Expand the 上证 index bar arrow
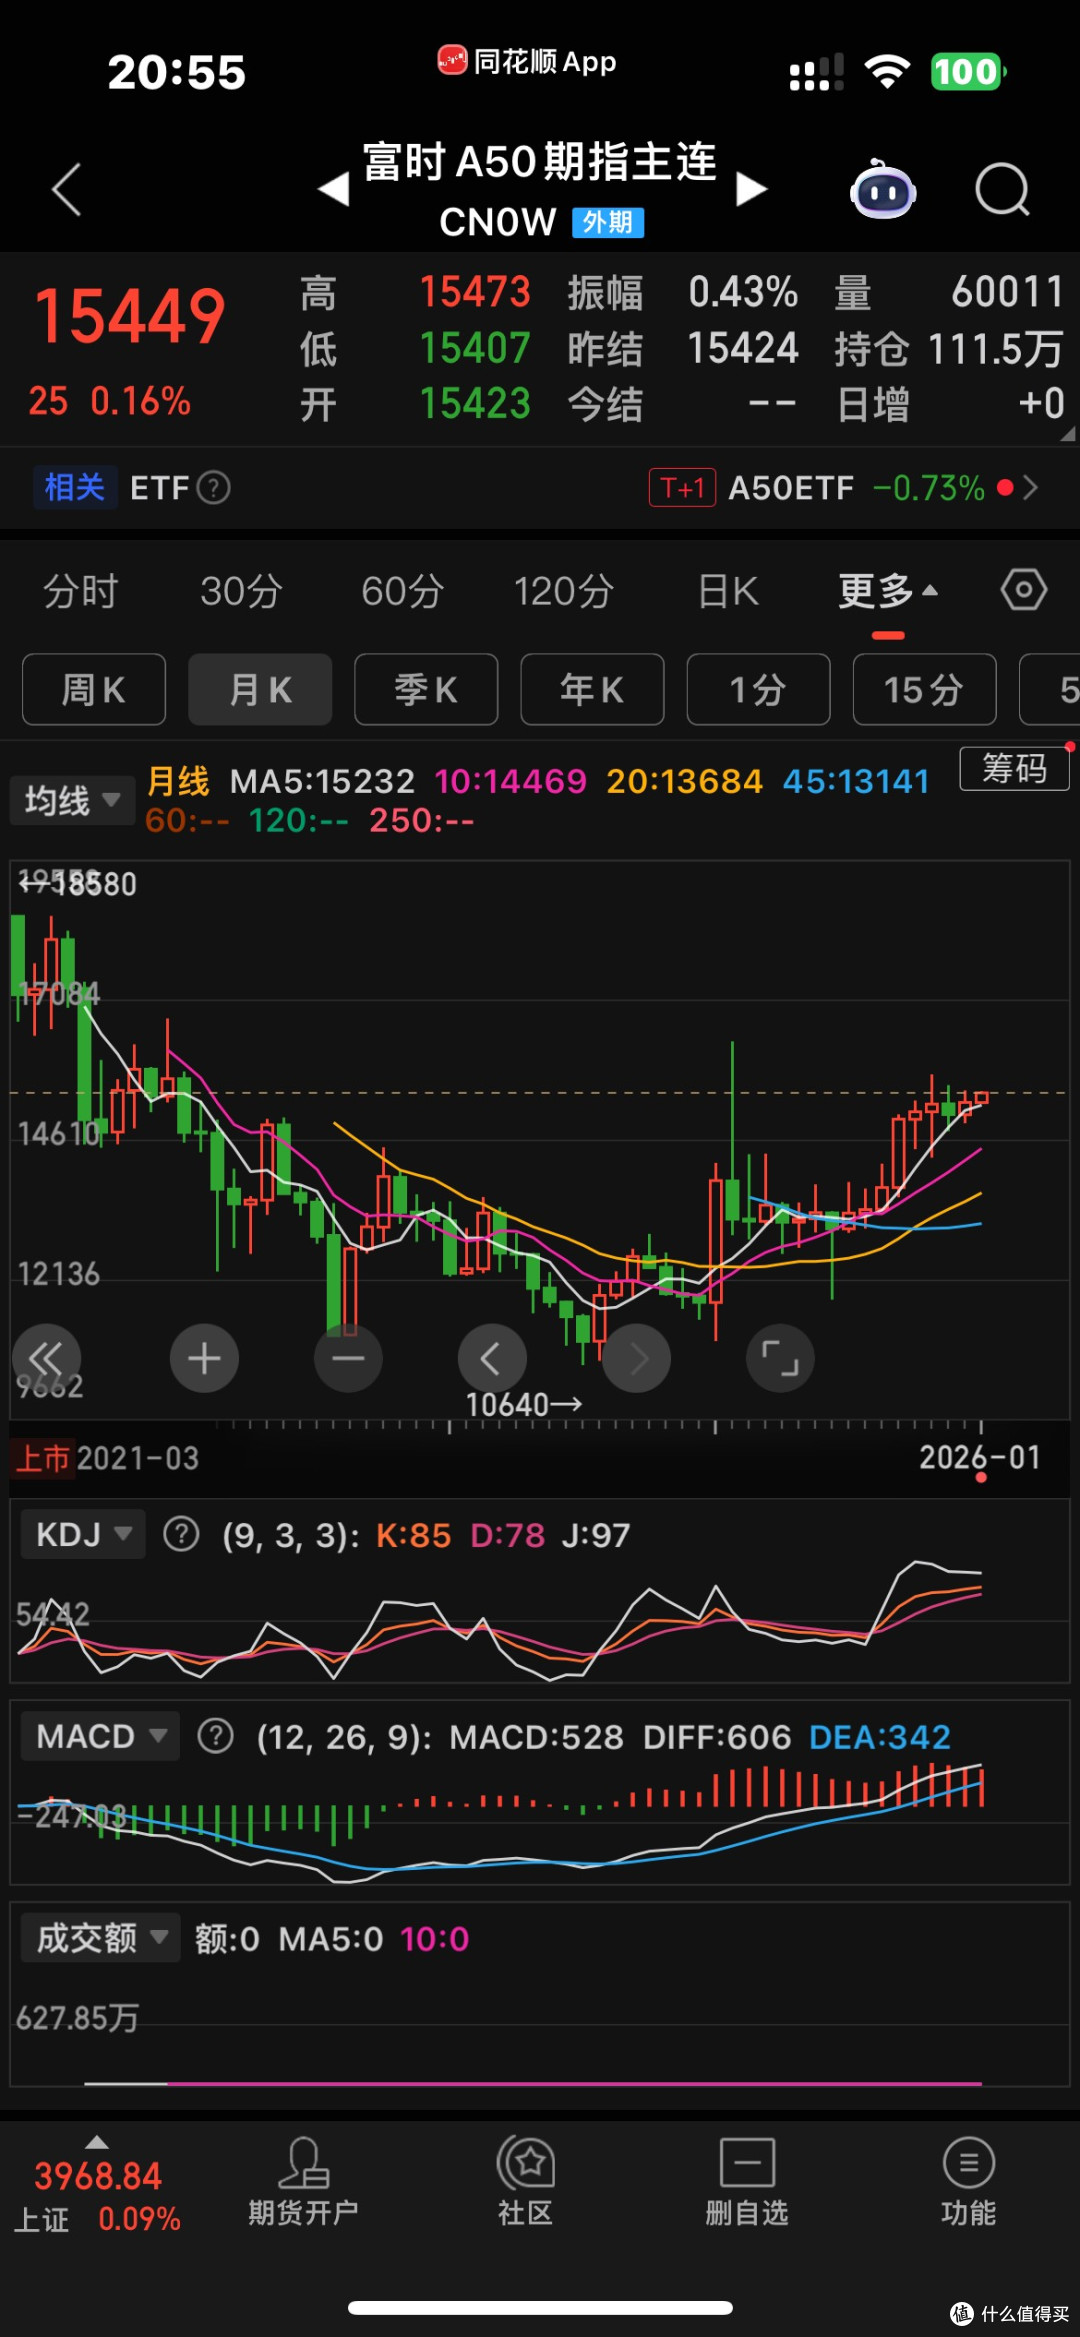Image resolution: width=1080 pixels, height=2337 pixels. 97,2142
